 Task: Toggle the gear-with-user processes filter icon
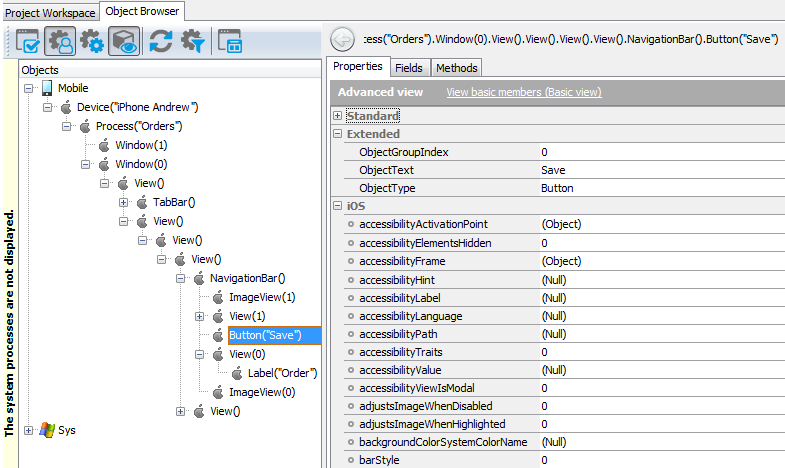(x=60, y=41)
